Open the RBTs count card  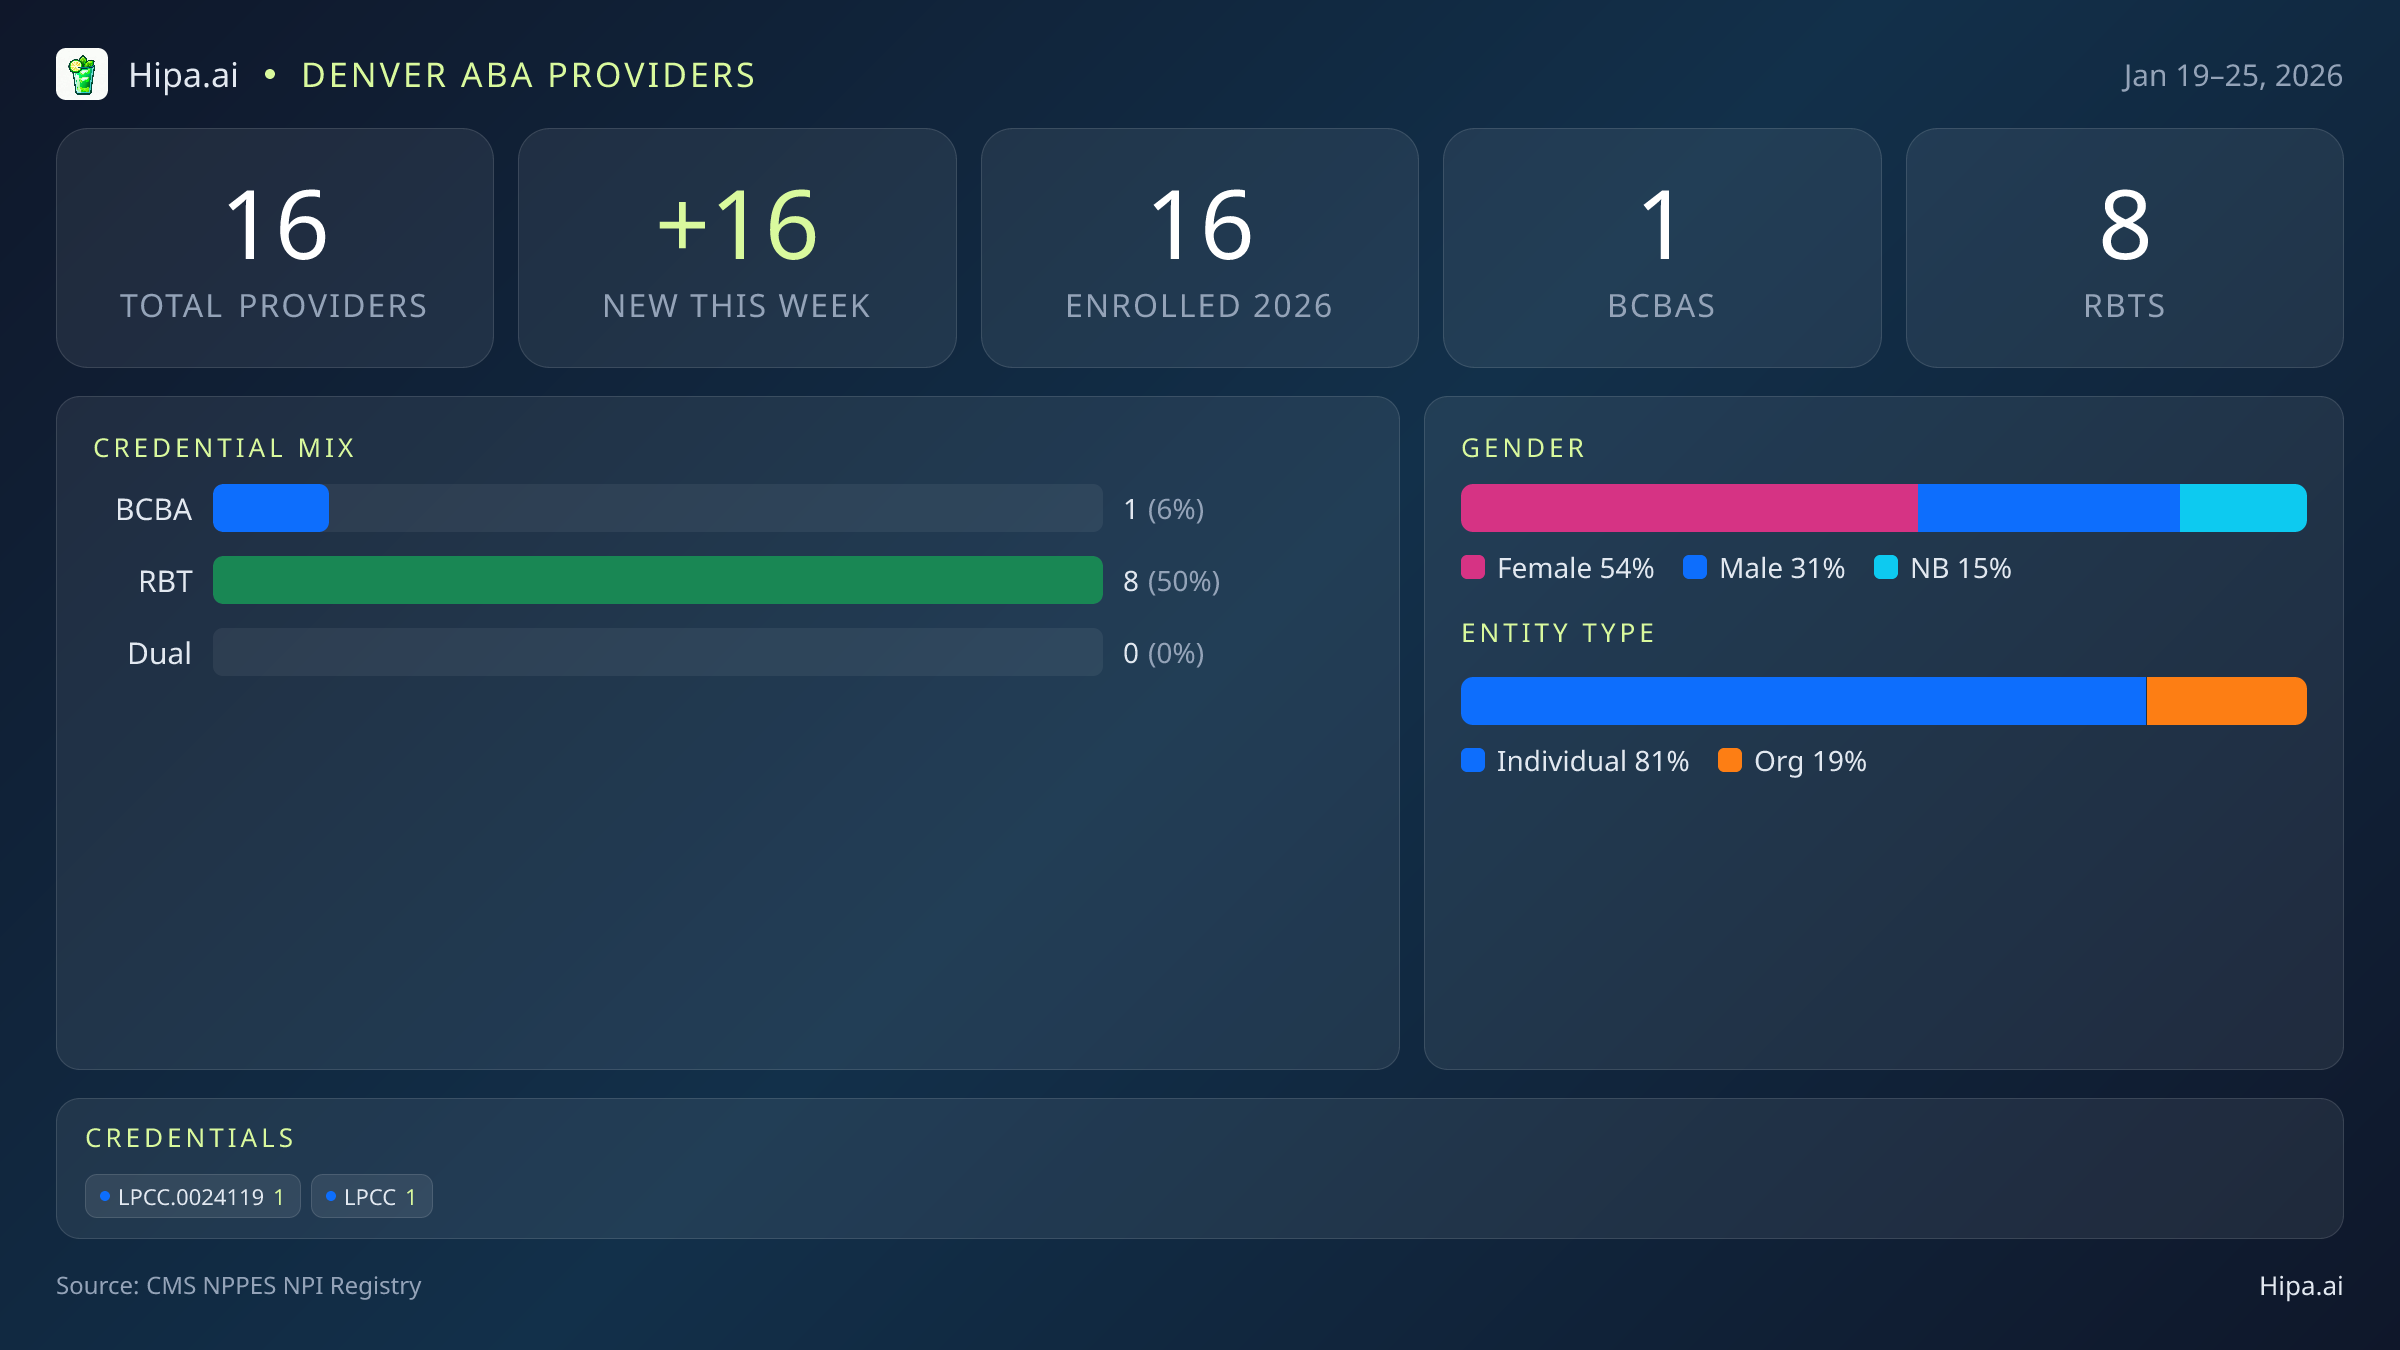pos(2124,248)
